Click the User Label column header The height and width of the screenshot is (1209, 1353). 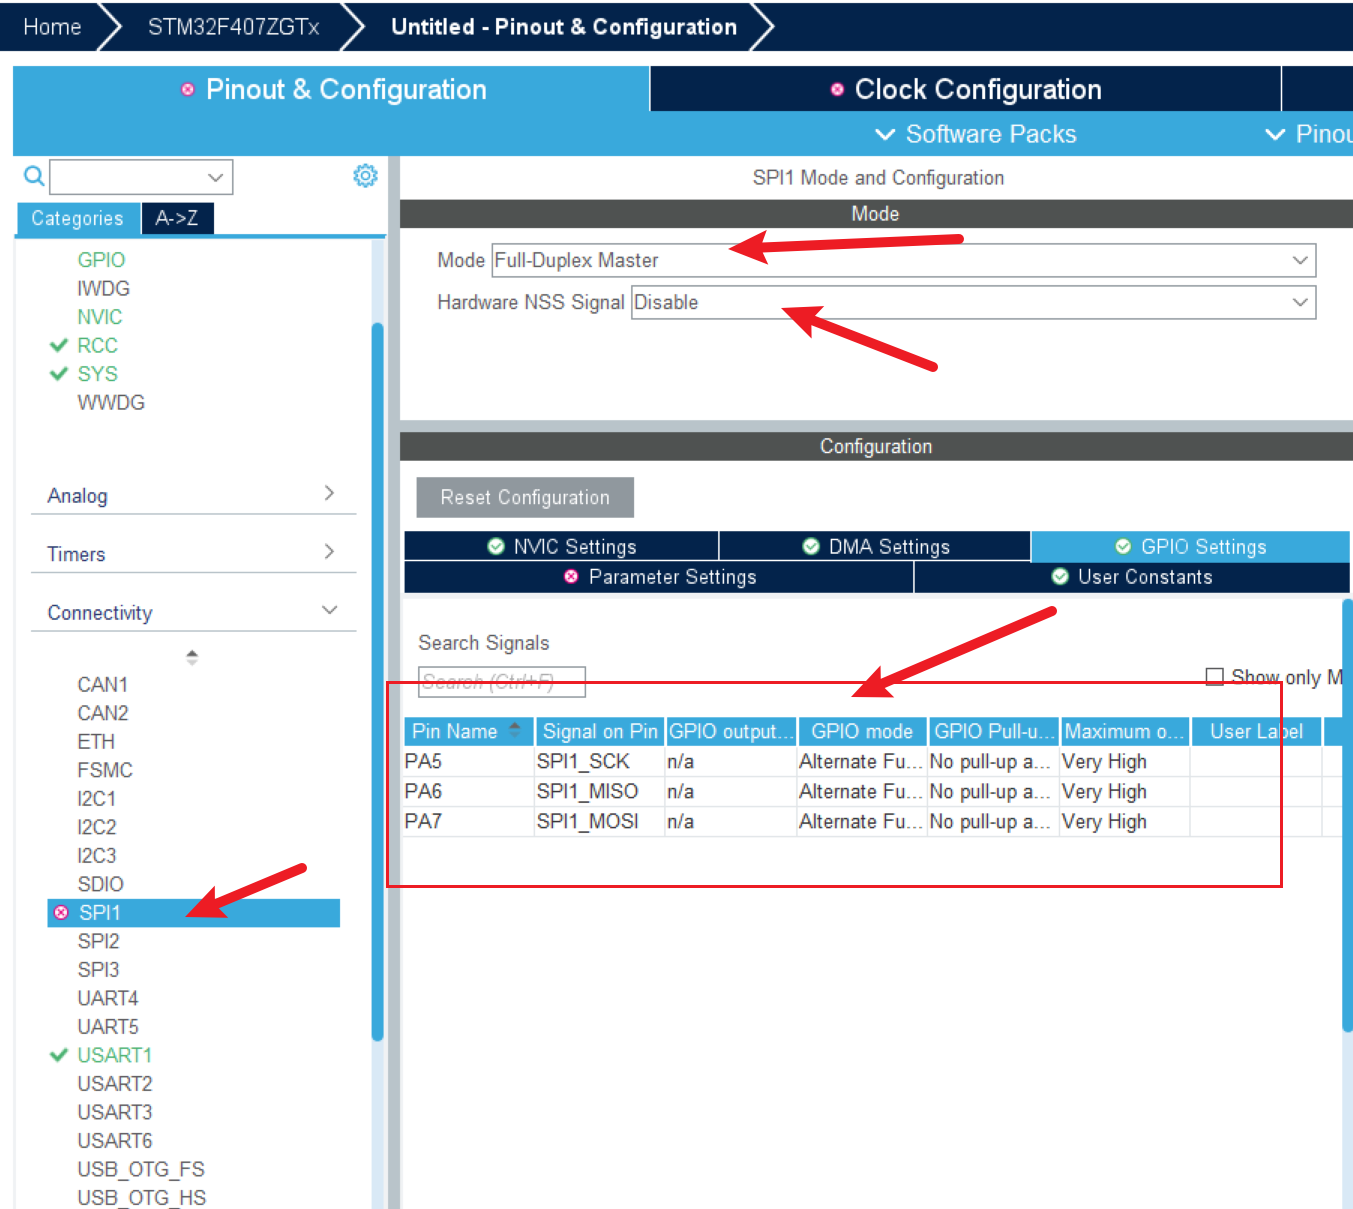coord(1256,731)
